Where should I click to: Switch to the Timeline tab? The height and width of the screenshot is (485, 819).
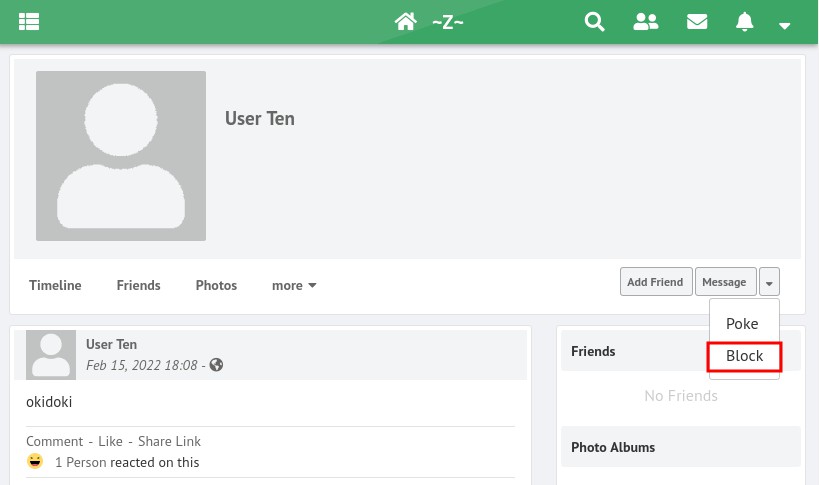[55, 285]
